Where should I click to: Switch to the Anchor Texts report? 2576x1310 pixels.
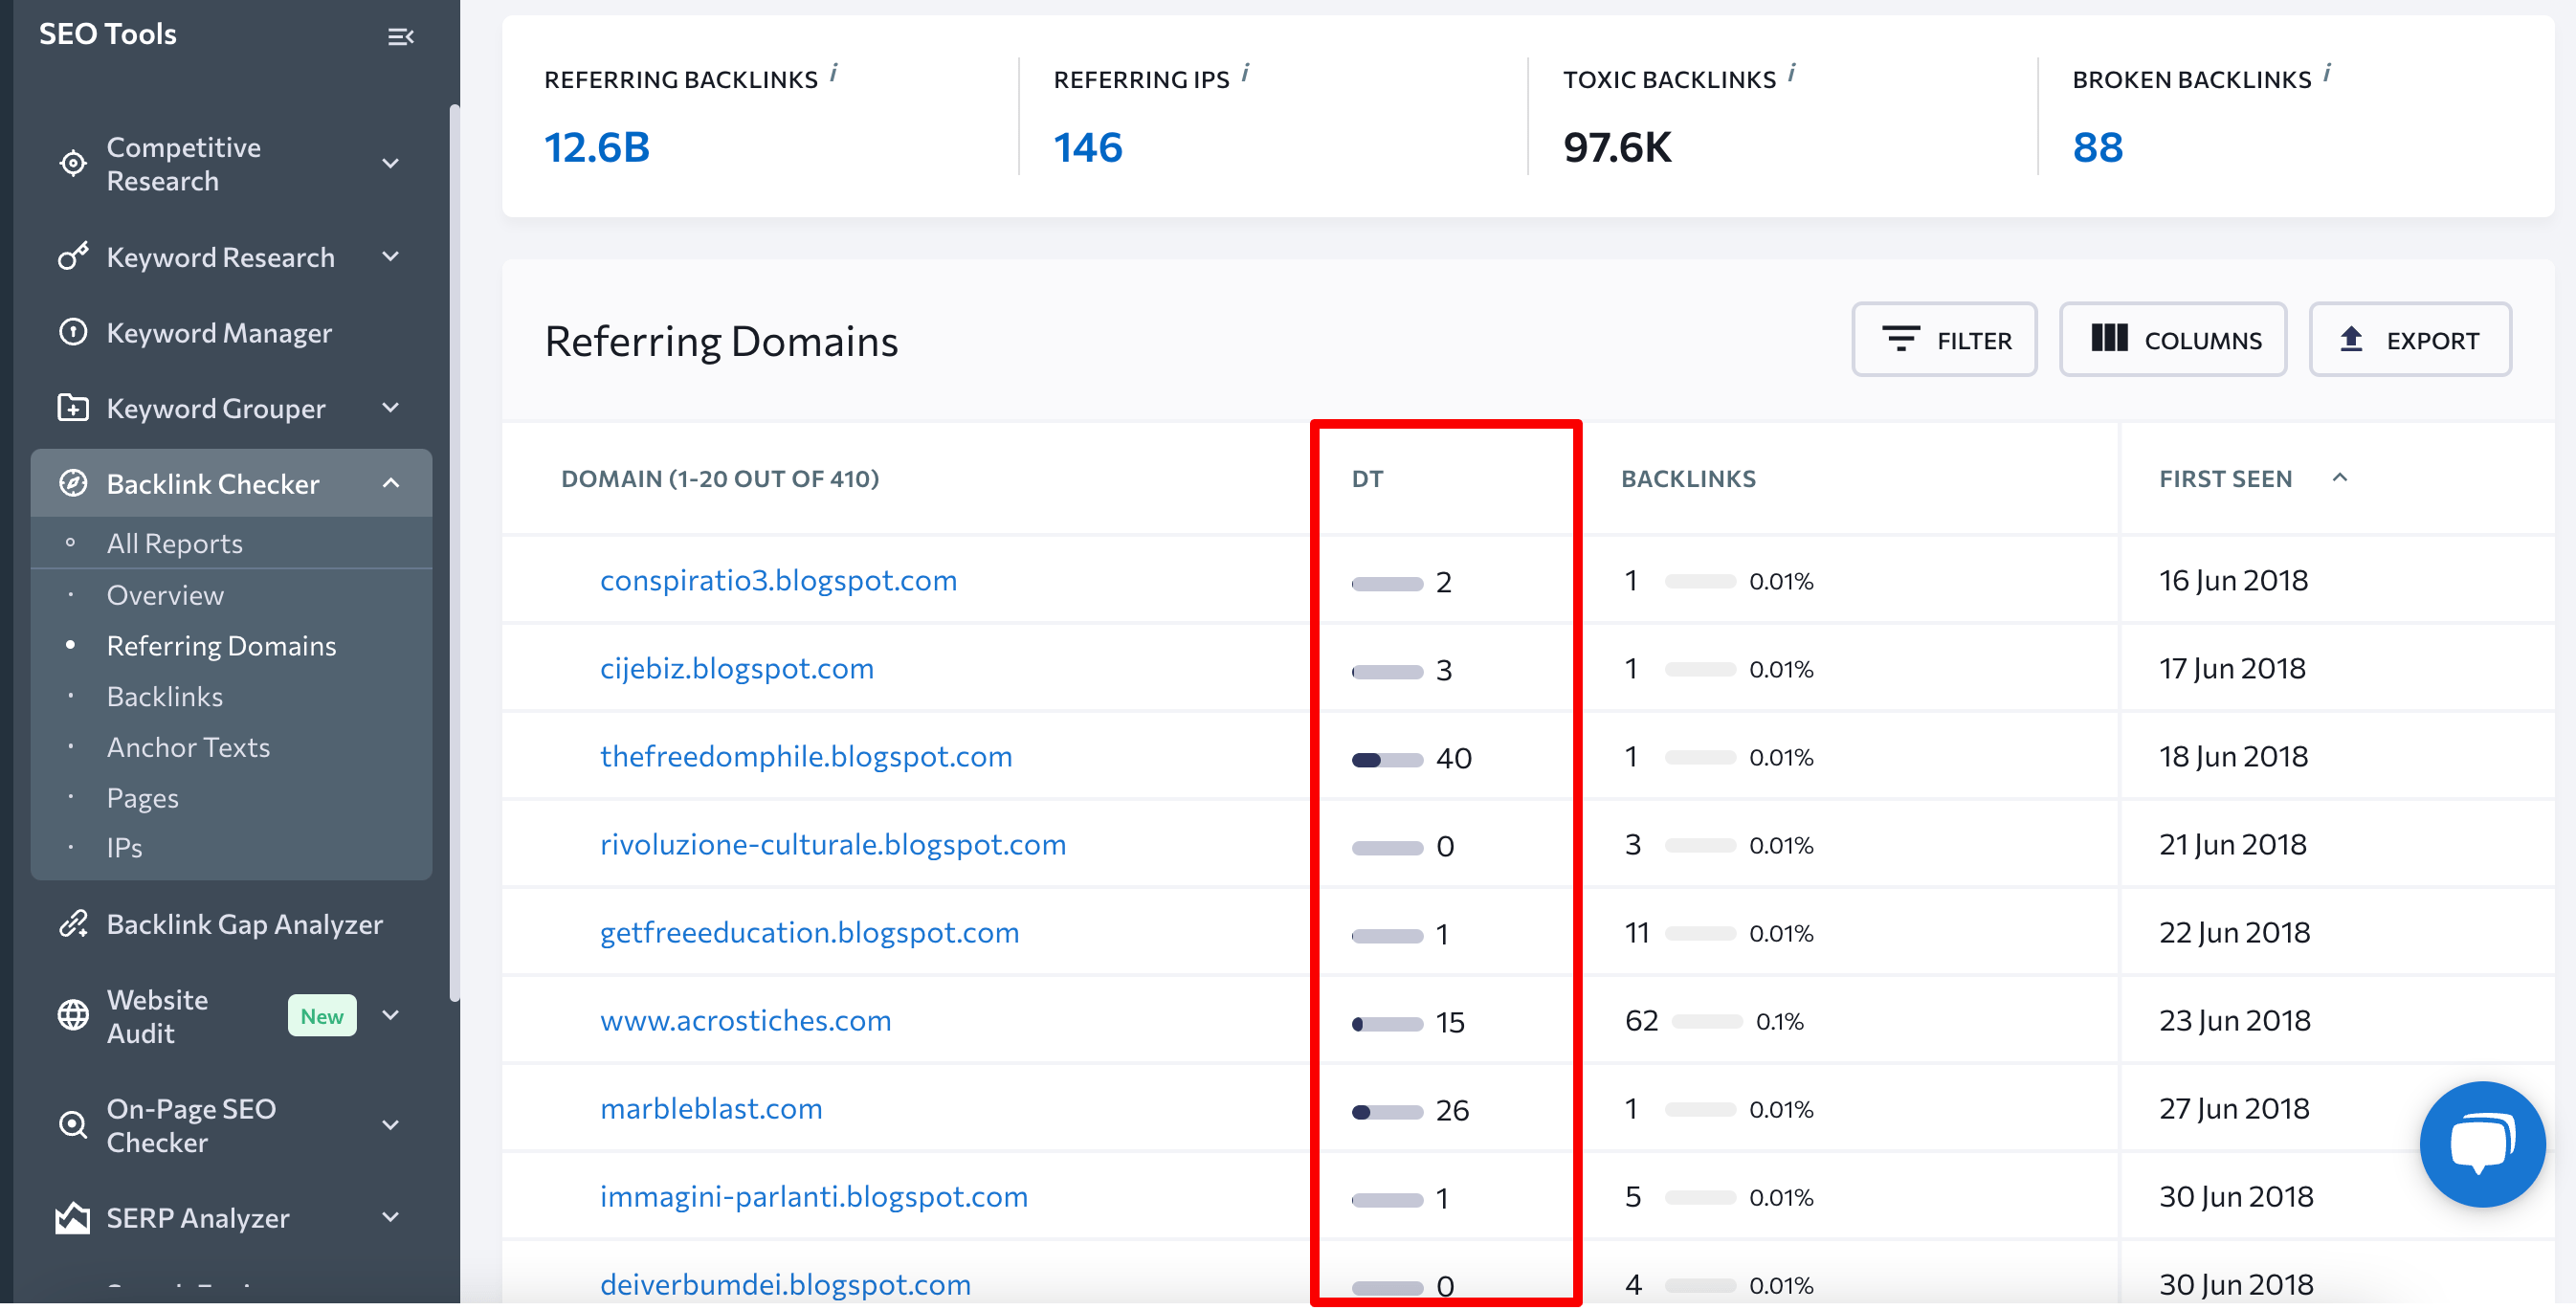pyautogui.click(x=188, y=746)
